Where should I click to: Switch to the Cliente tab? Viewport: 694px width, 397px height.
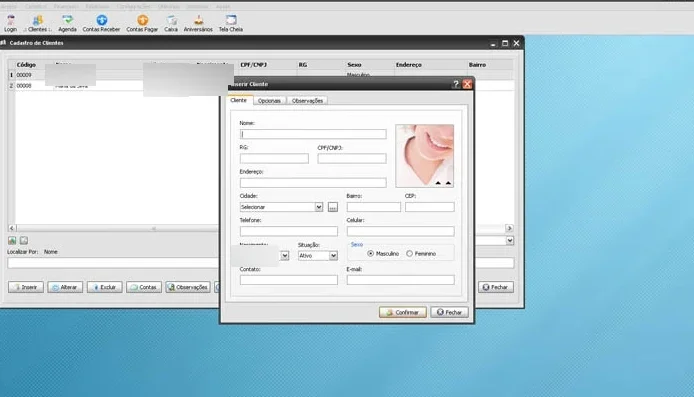(239, 100)
